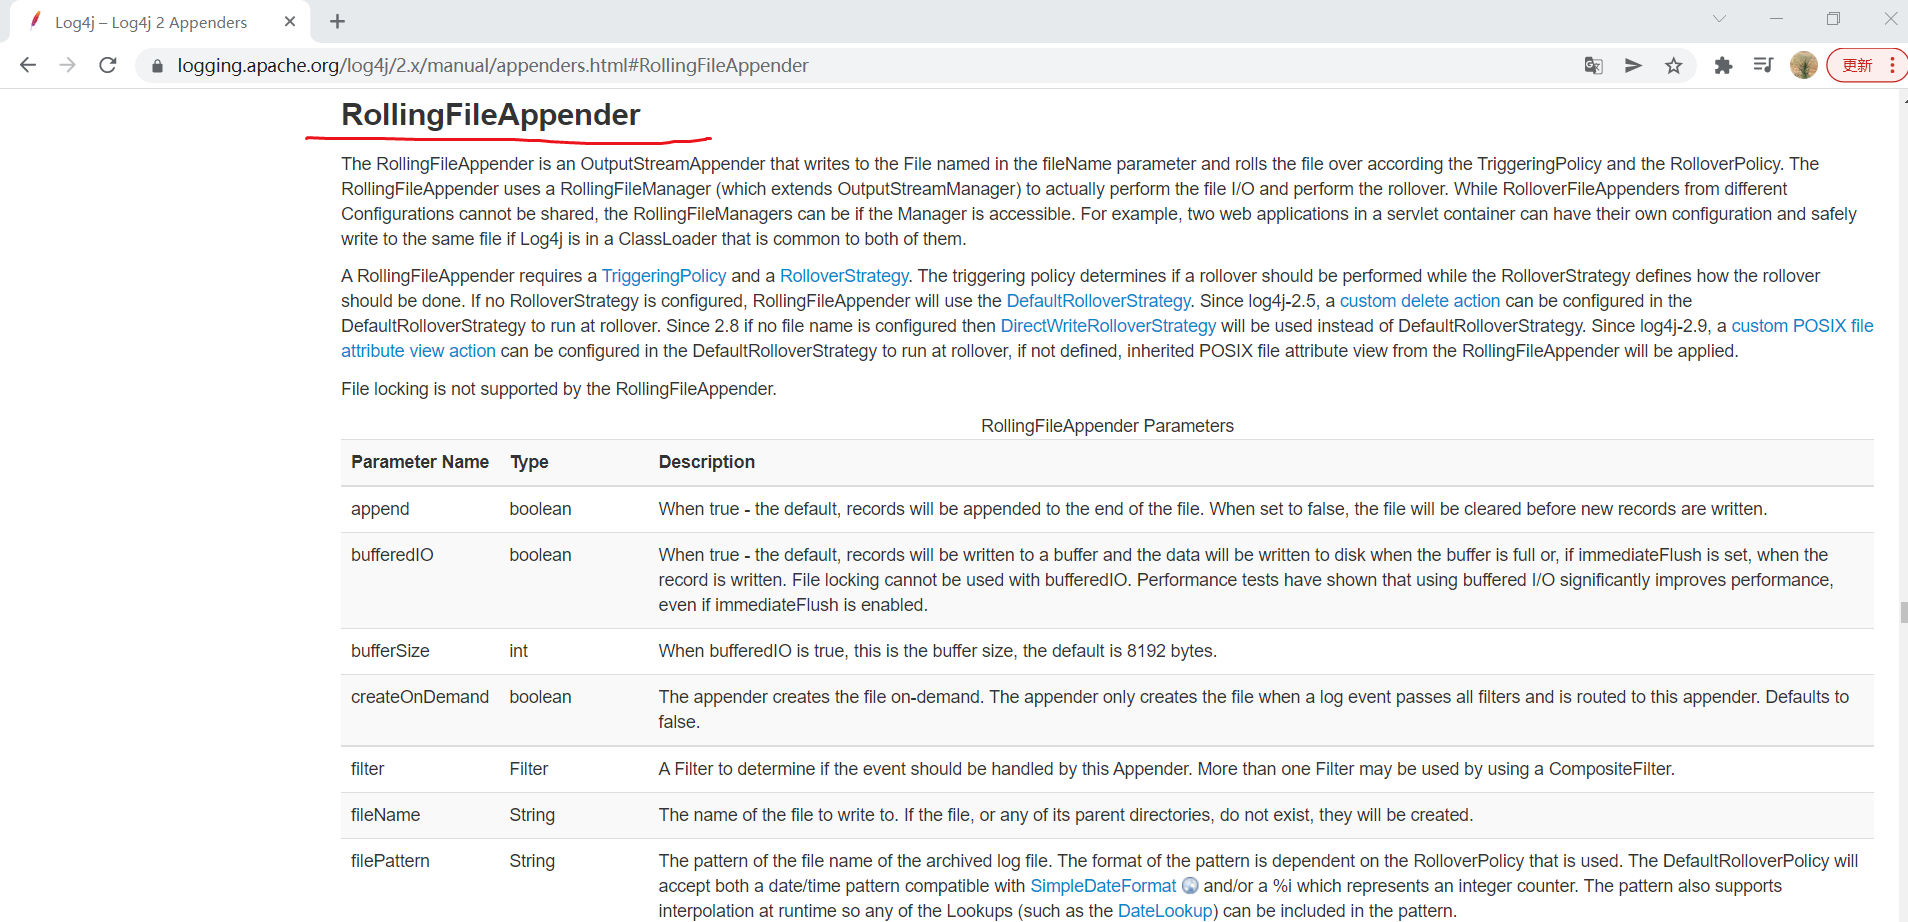
Task: Click the RollingFileAppender heading
Action: coord(490,115)
